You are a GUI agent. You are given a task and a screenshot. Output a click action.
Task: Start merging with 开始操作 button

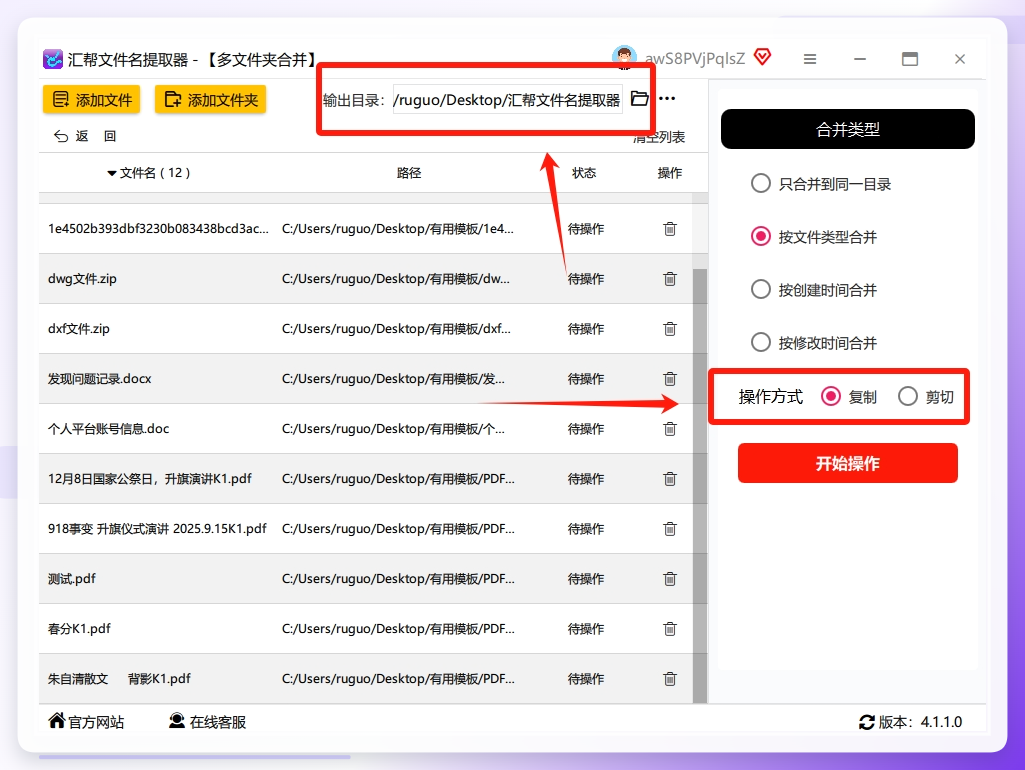pyautogui.click(x=848, y=463)
